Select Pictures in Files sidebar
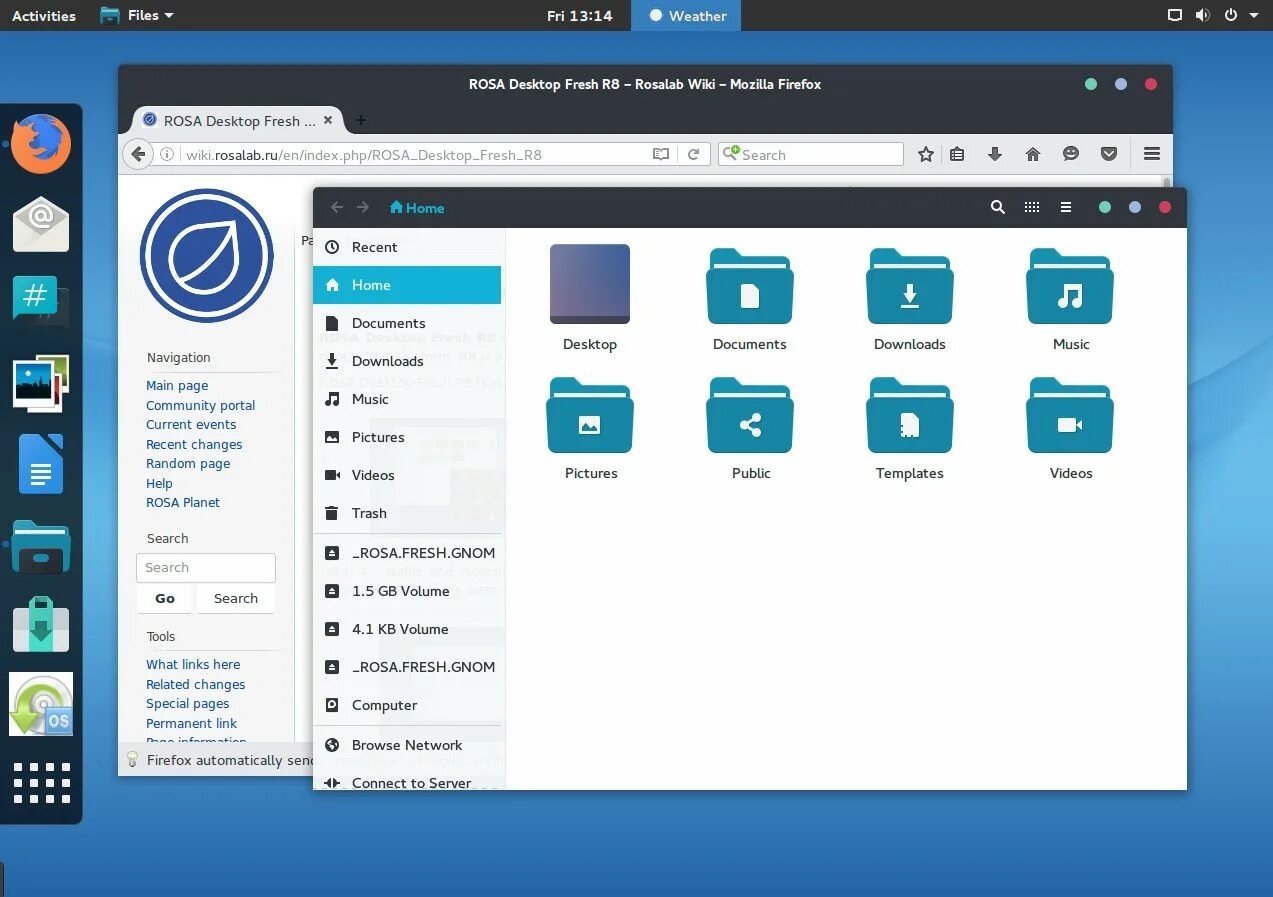Viewport: 1273px width, 897px height. pyautogui.click(x=407, y=437)
